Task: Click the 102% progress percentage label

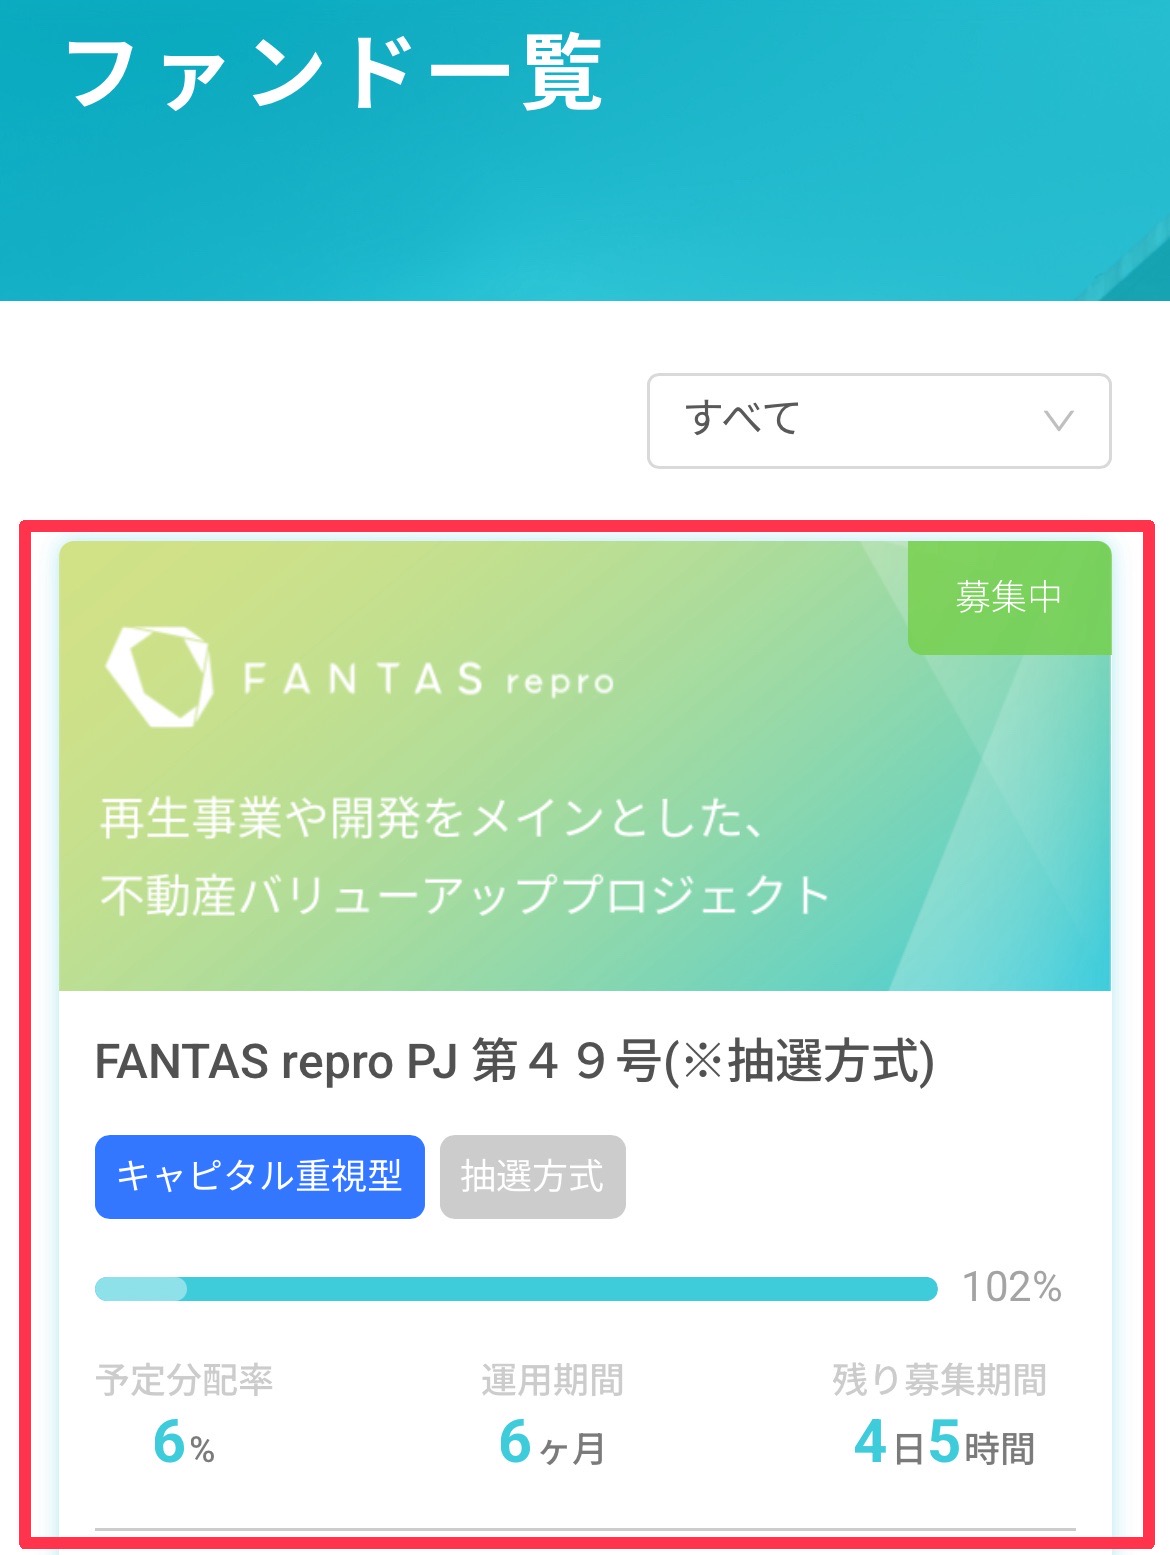Action: tap(1011, 1287)
